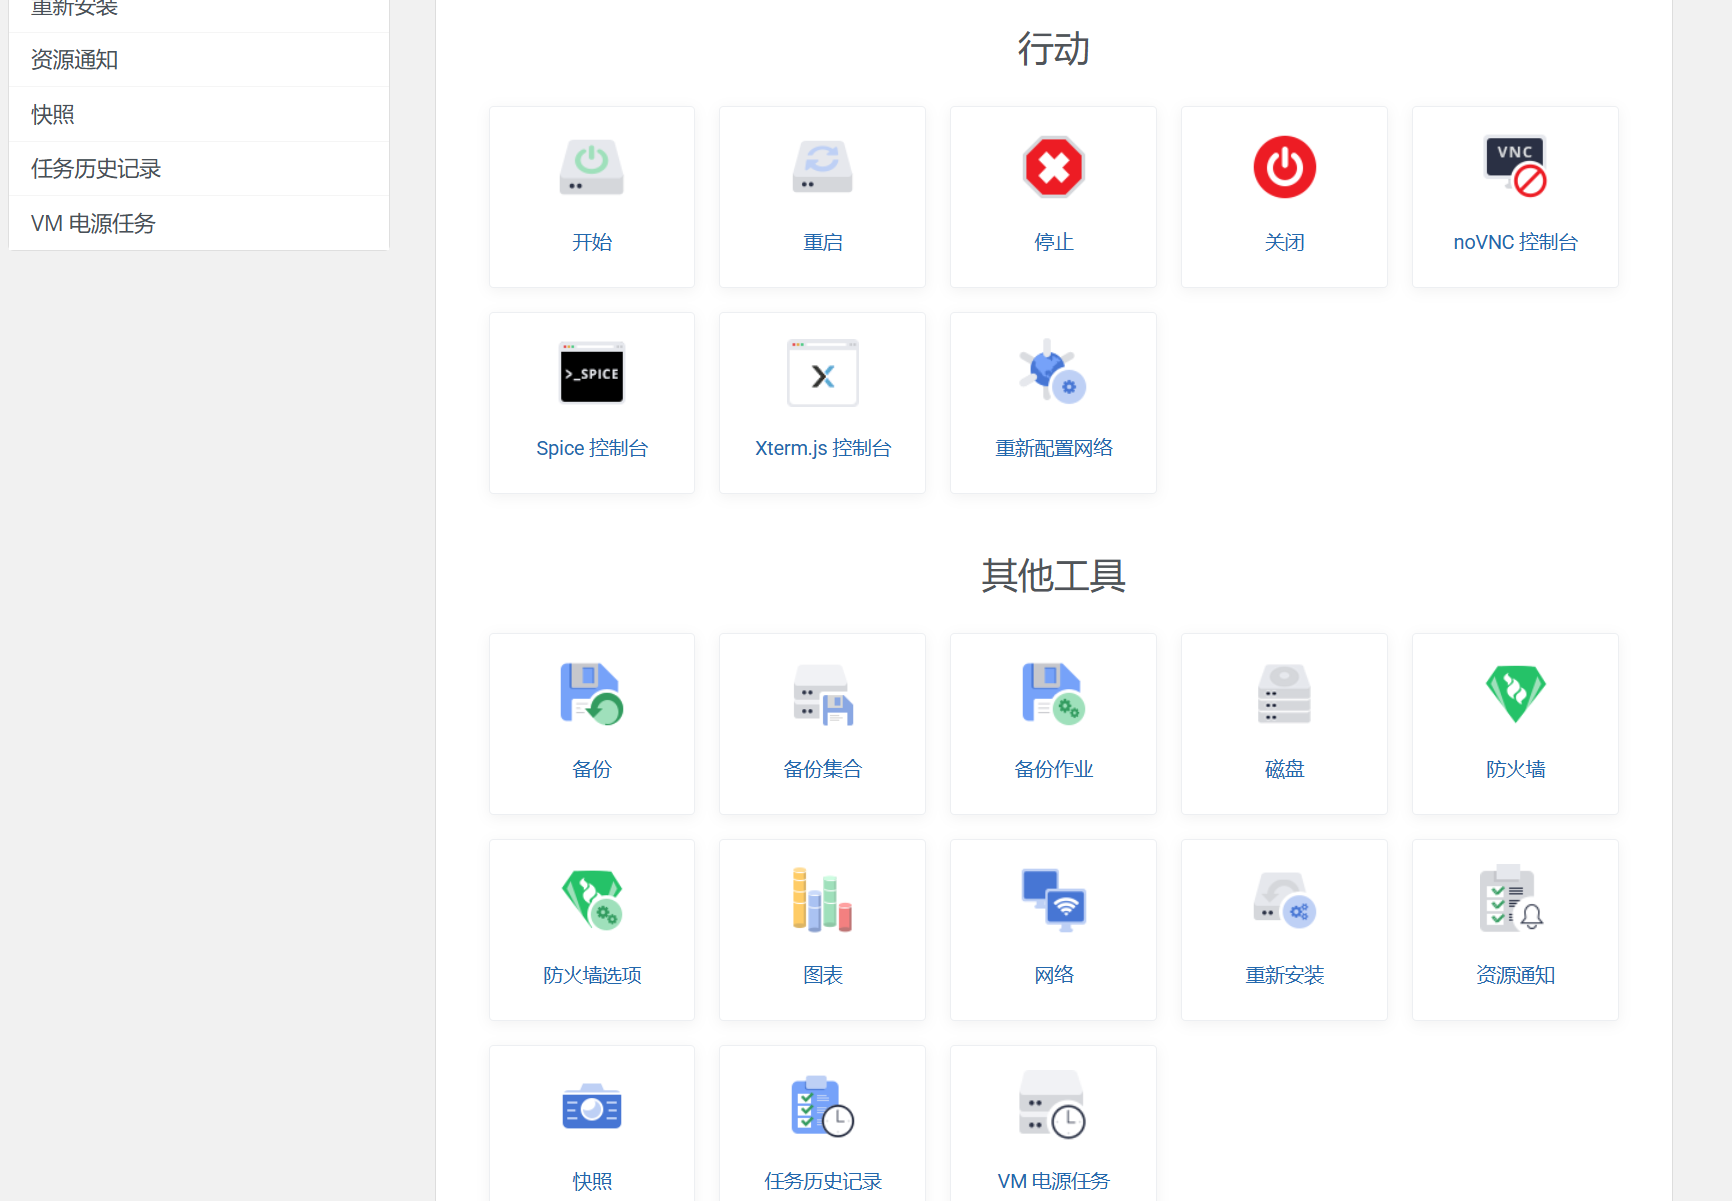Open the Snapshots (快照) camera icon
Viewport: 1732px width, 1201px height.
(591, 1108)
